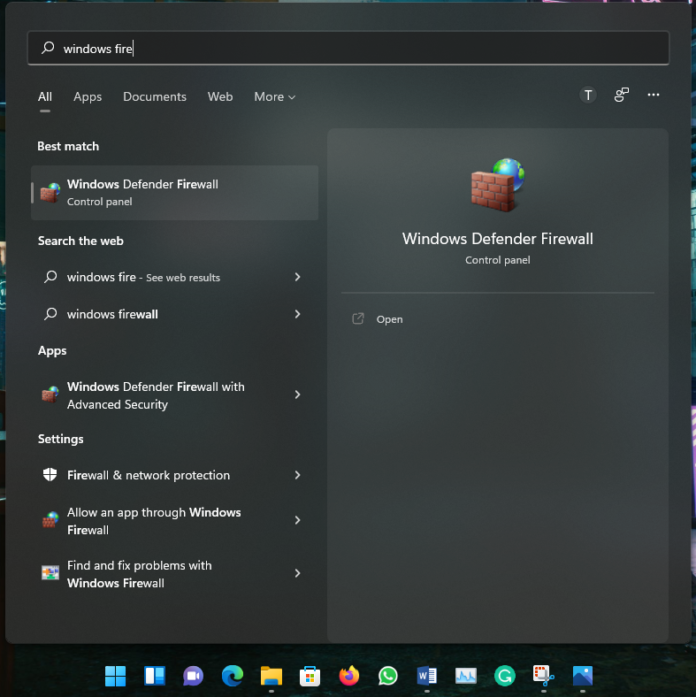Switch to the Web filter tab
This screenshot has height=697, width=696.
point(220,96)
